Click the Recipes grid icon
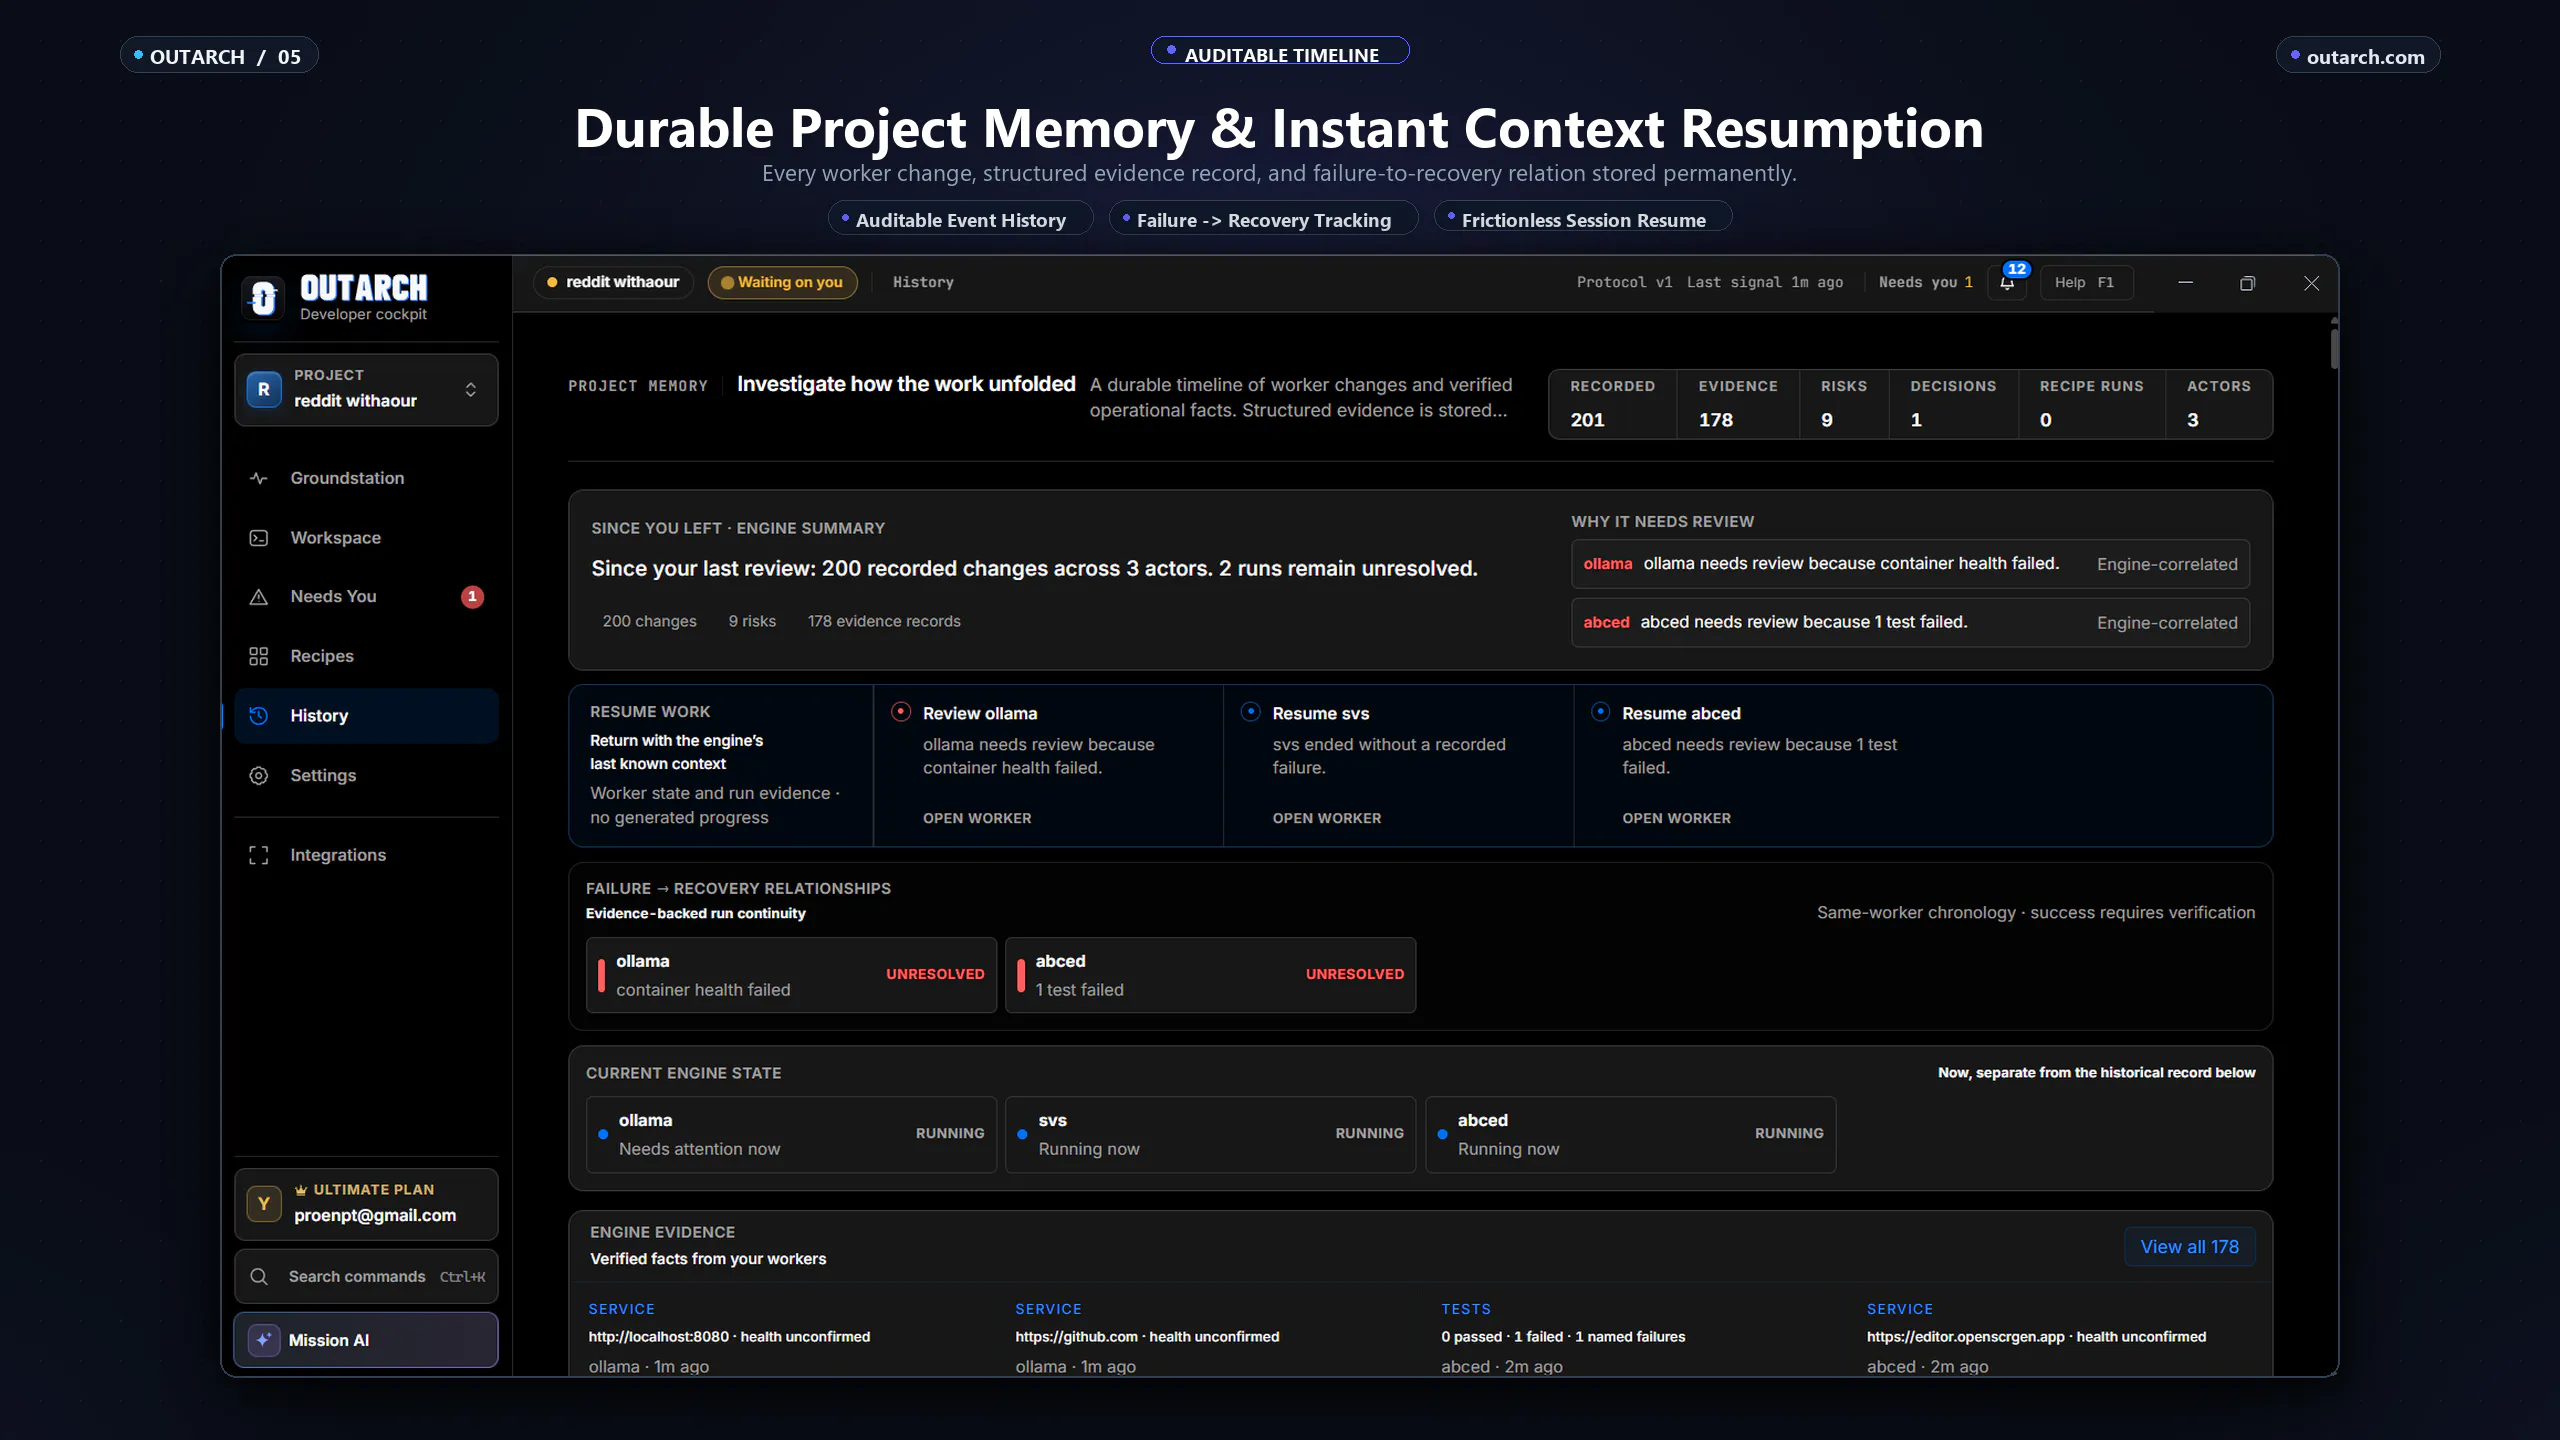This screenshot has width=2560, height=1440. 258,656
